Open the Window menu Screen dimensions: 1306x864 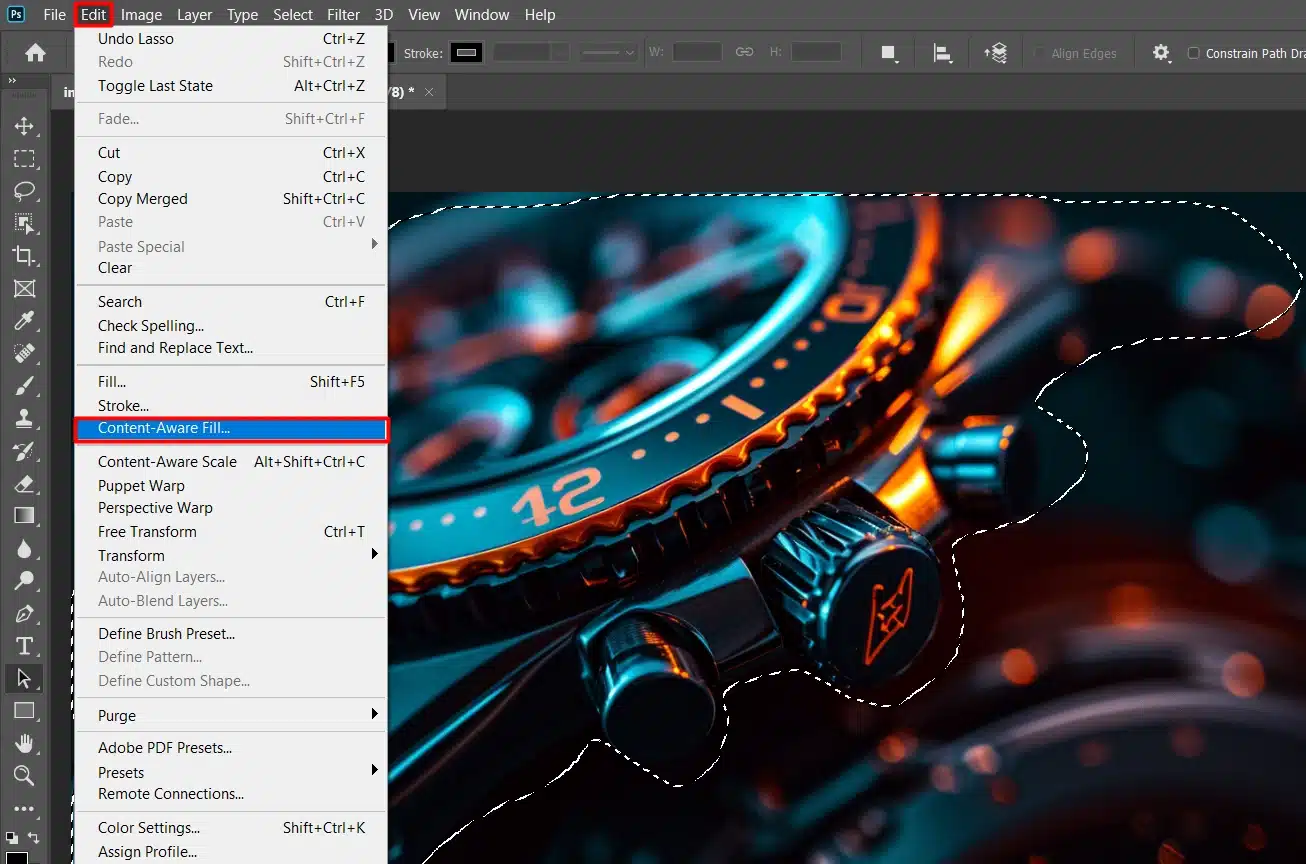click(x=482, y=15)
